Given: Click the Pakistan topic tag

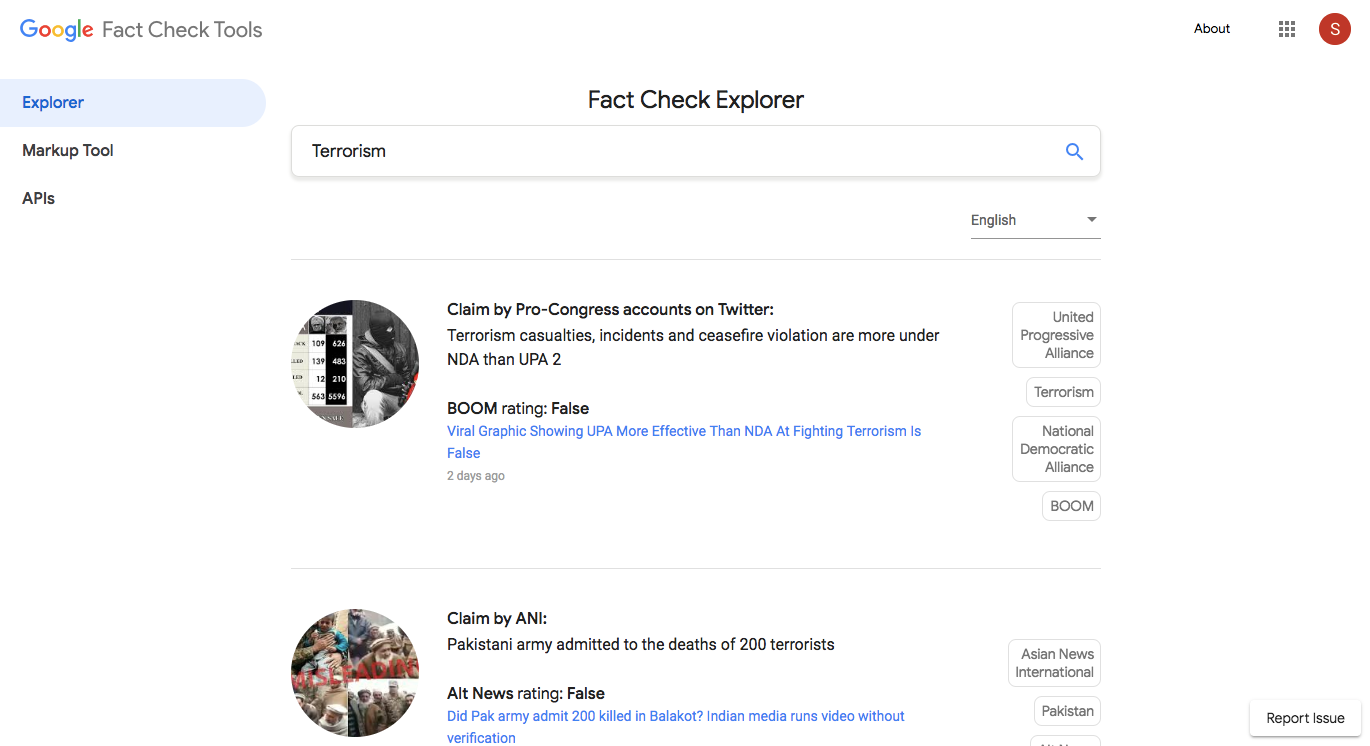Looking at the screenshot, I should click(1067, 711).
